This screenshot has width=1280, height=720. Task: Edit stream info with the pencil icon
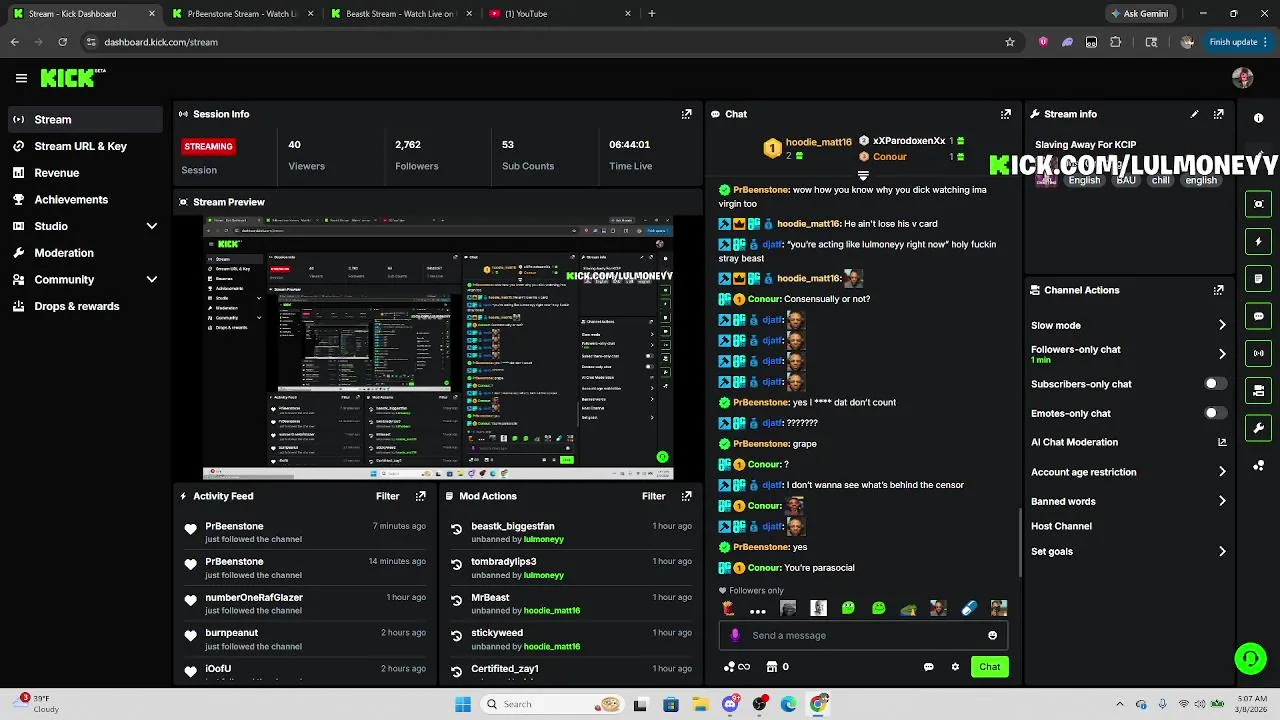pos(1194,114)
